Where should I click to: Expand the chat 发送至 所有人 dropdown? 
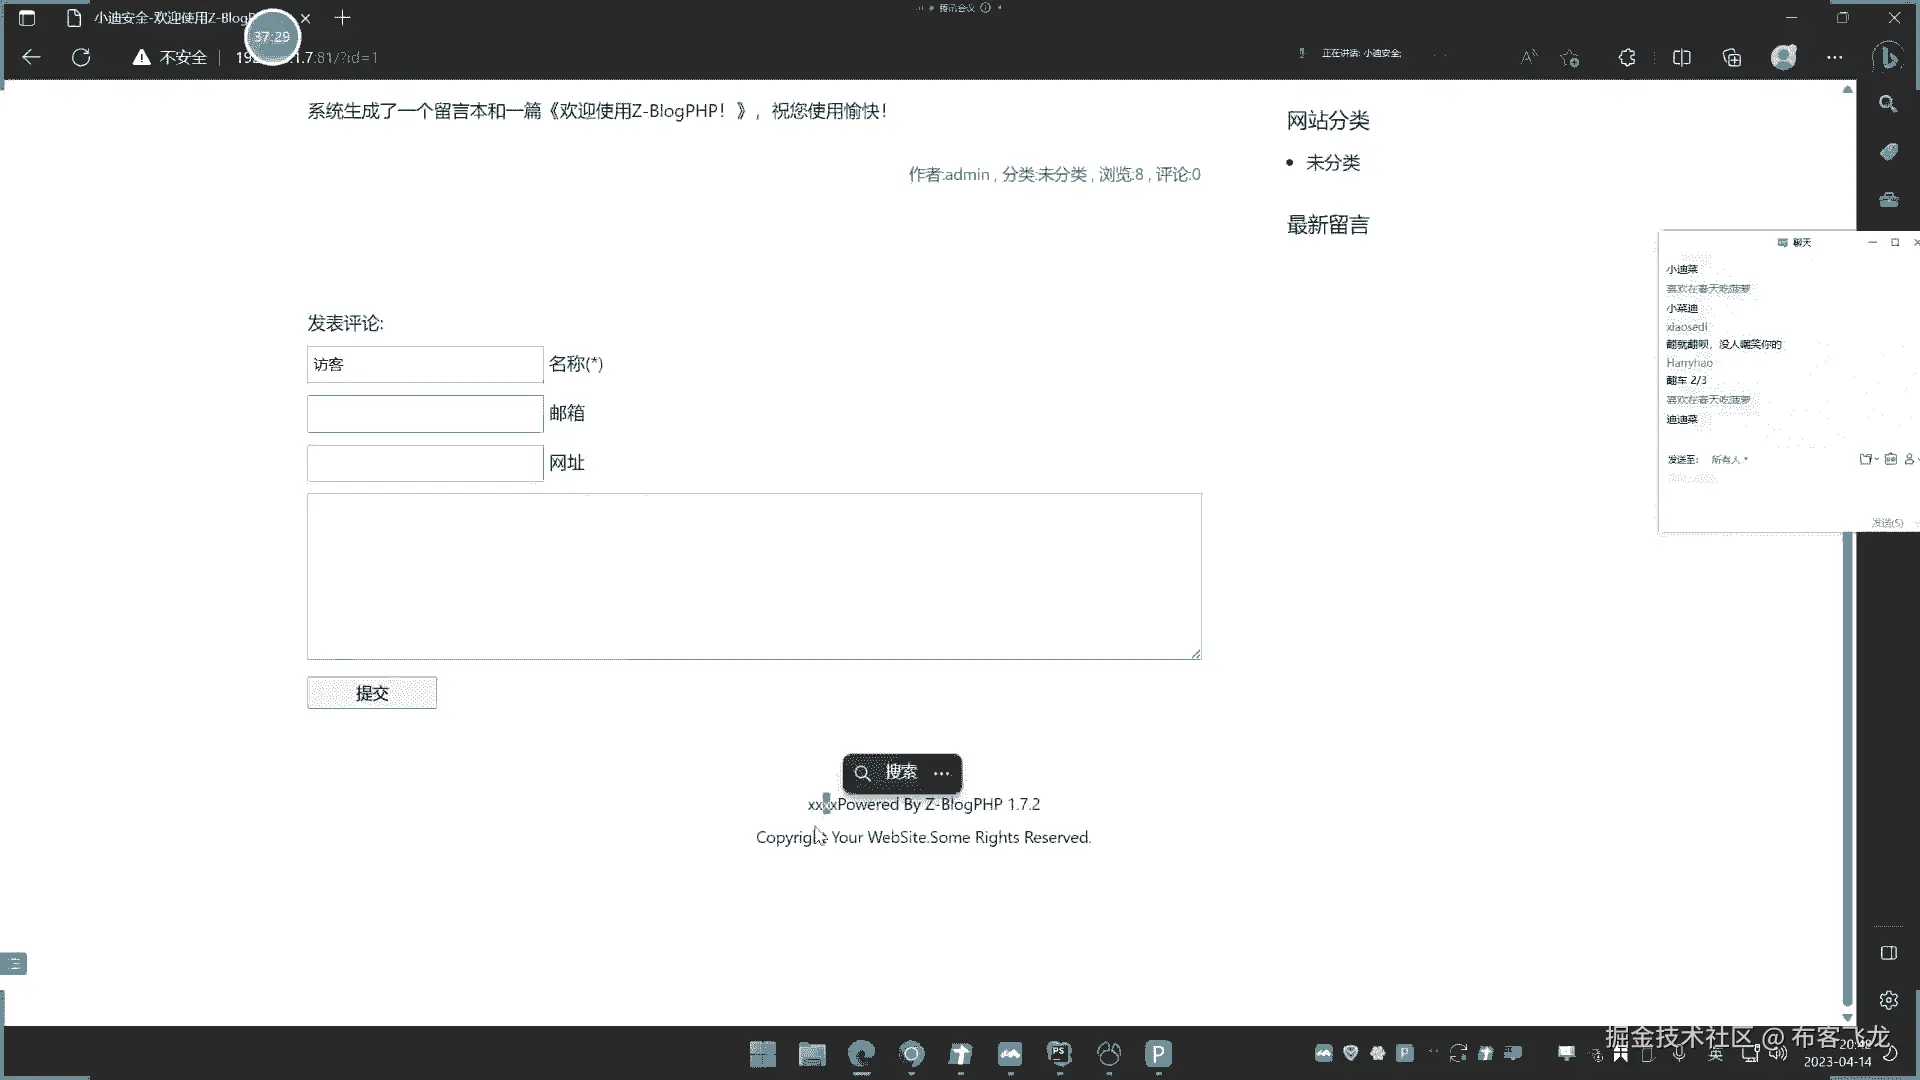click(x=1729, y=460)
